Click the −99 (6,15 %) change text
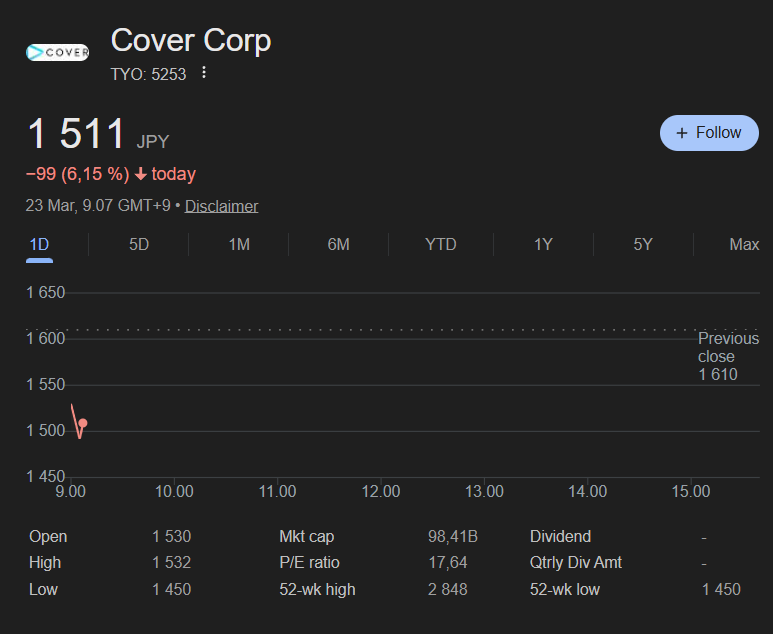 (x=77, y=174)
